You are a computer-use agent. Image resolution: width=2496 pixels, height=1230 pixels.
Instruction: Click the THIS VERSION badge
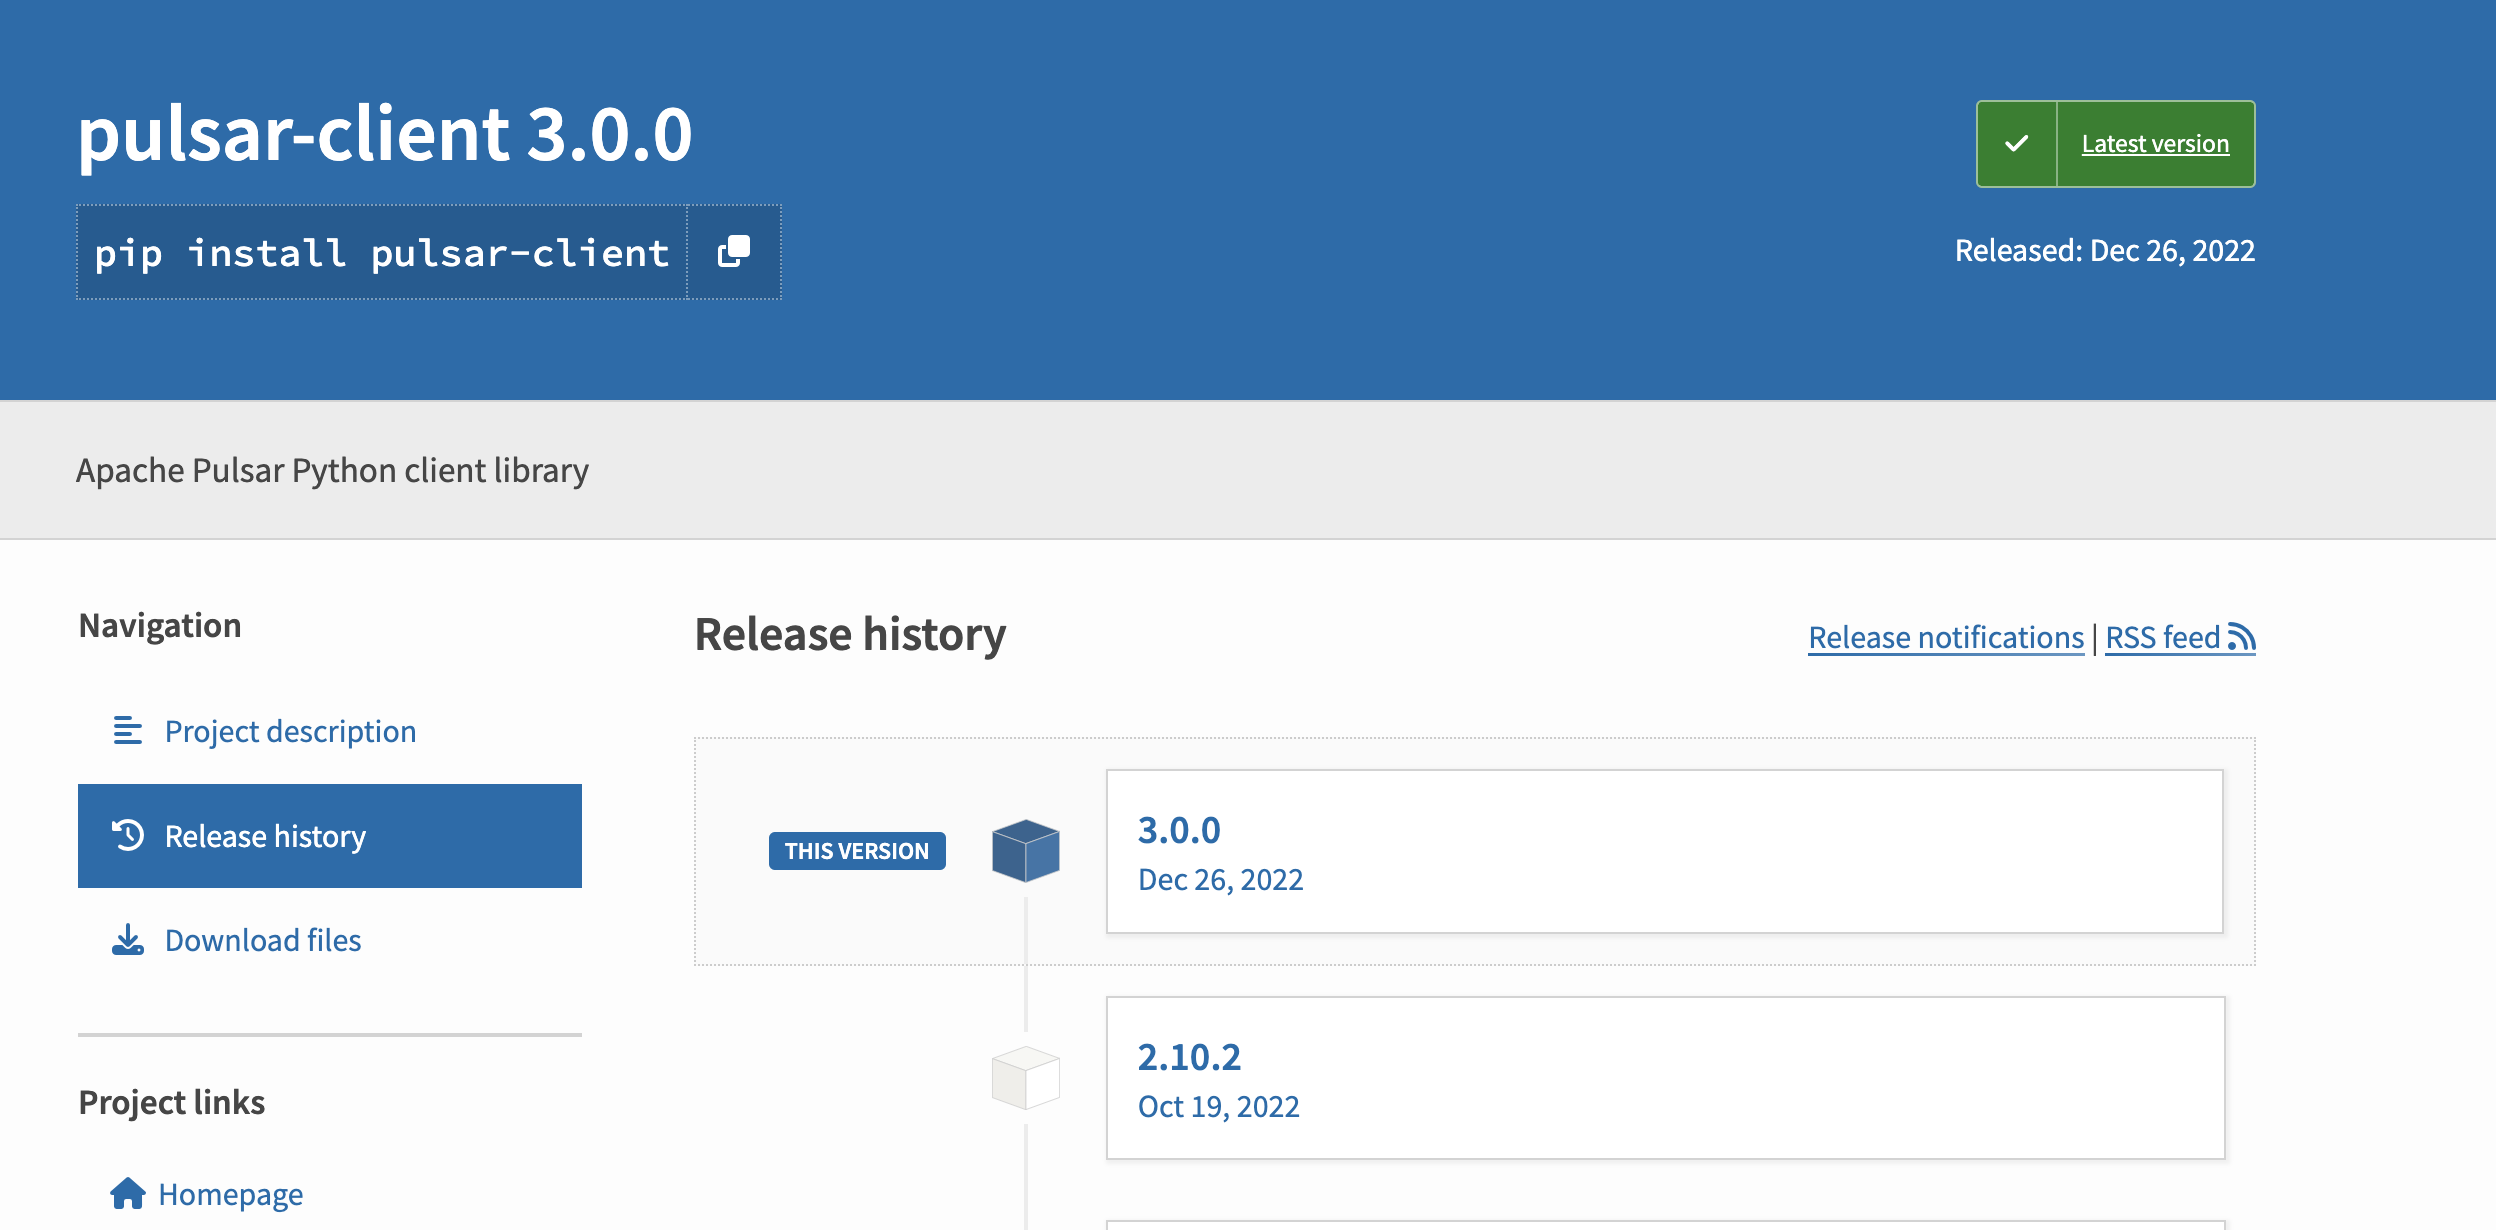pyautogui.click(x=857, y=851)
